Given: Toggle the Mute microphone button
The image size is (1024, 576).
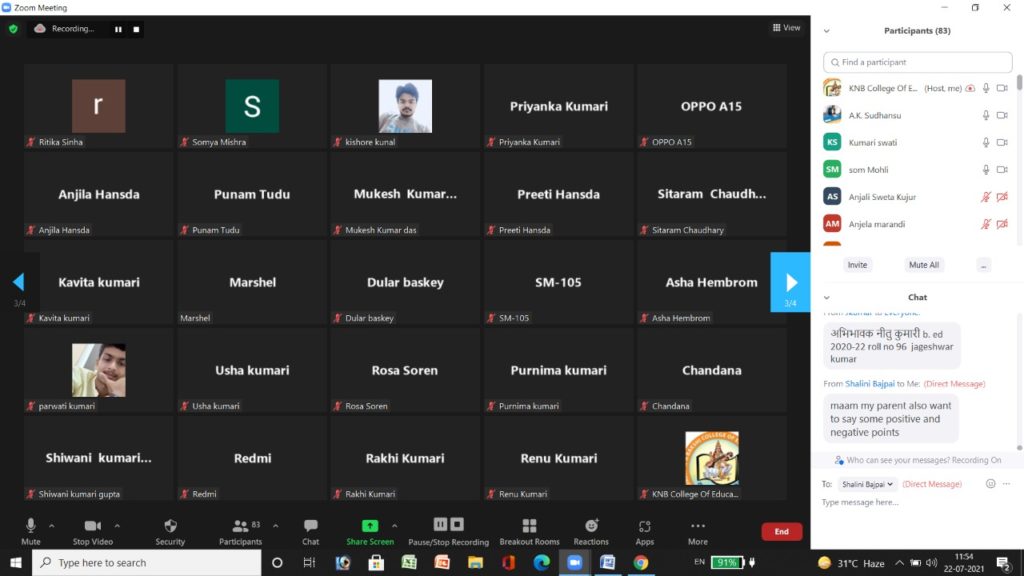Looking at the screenshot, I should tap(31, 526).
